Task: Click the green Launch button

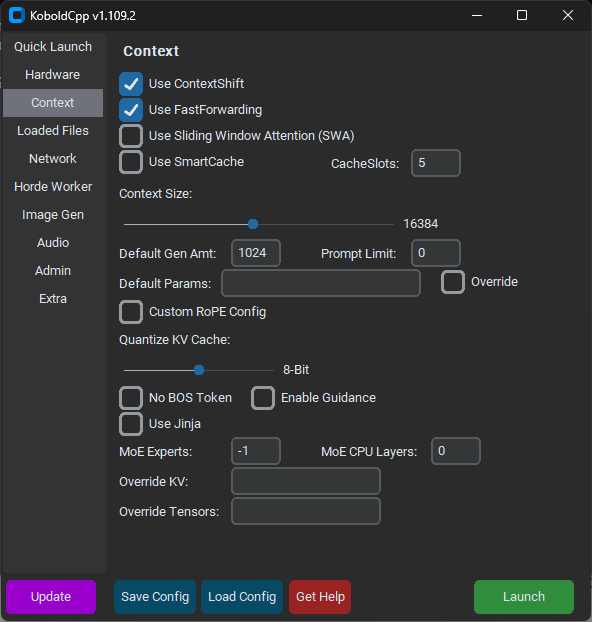Action: (524, 597)
